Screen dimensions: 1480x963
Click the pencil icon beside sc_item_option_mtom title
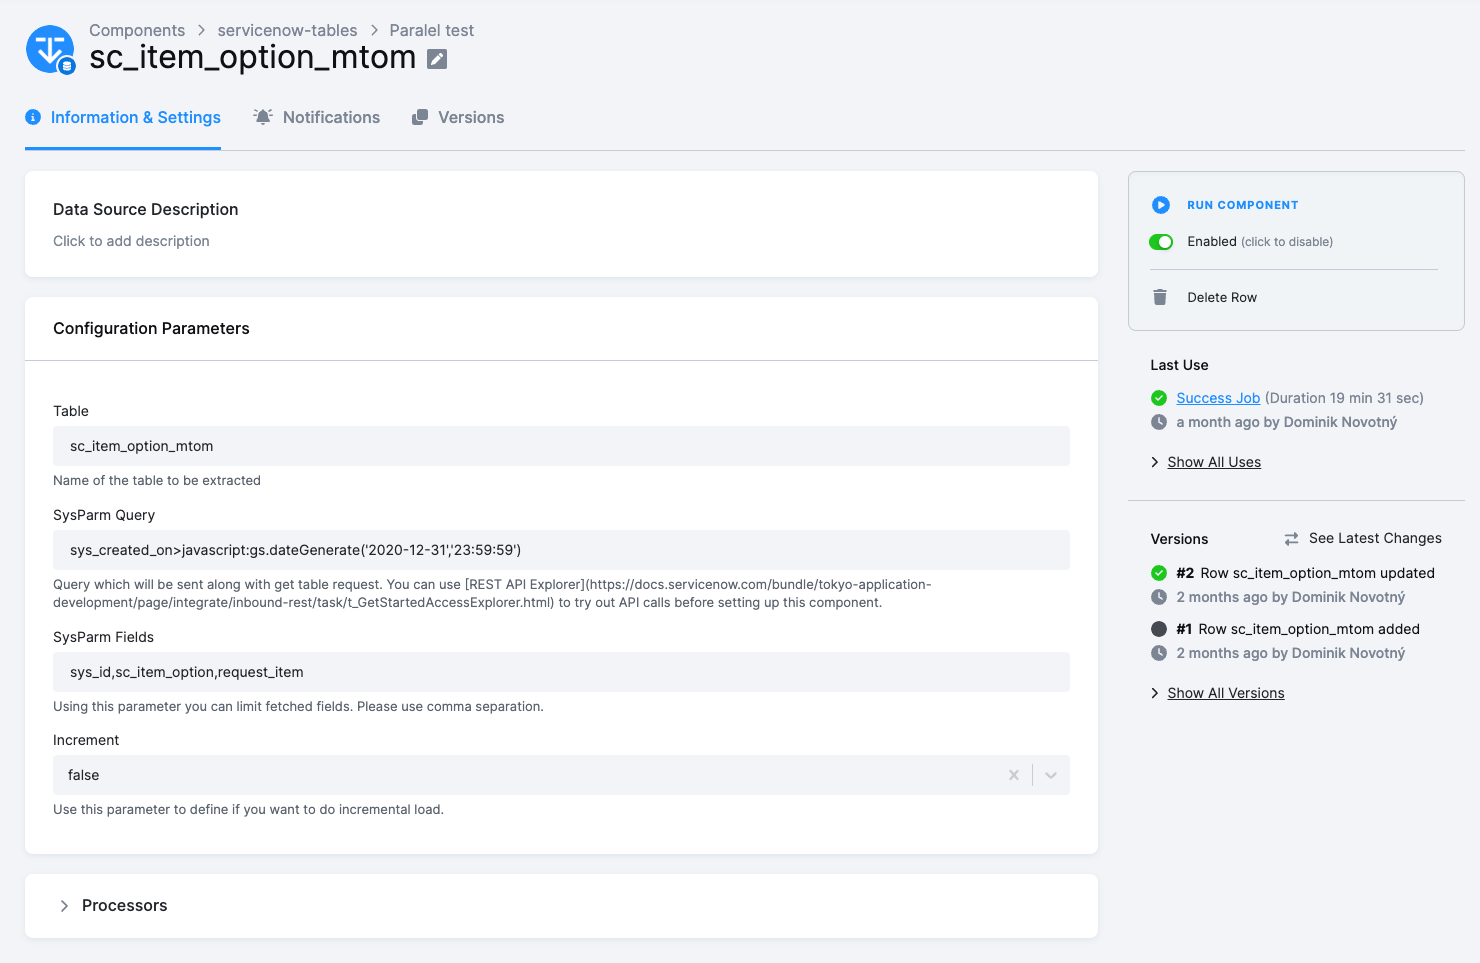pos(435,59)
